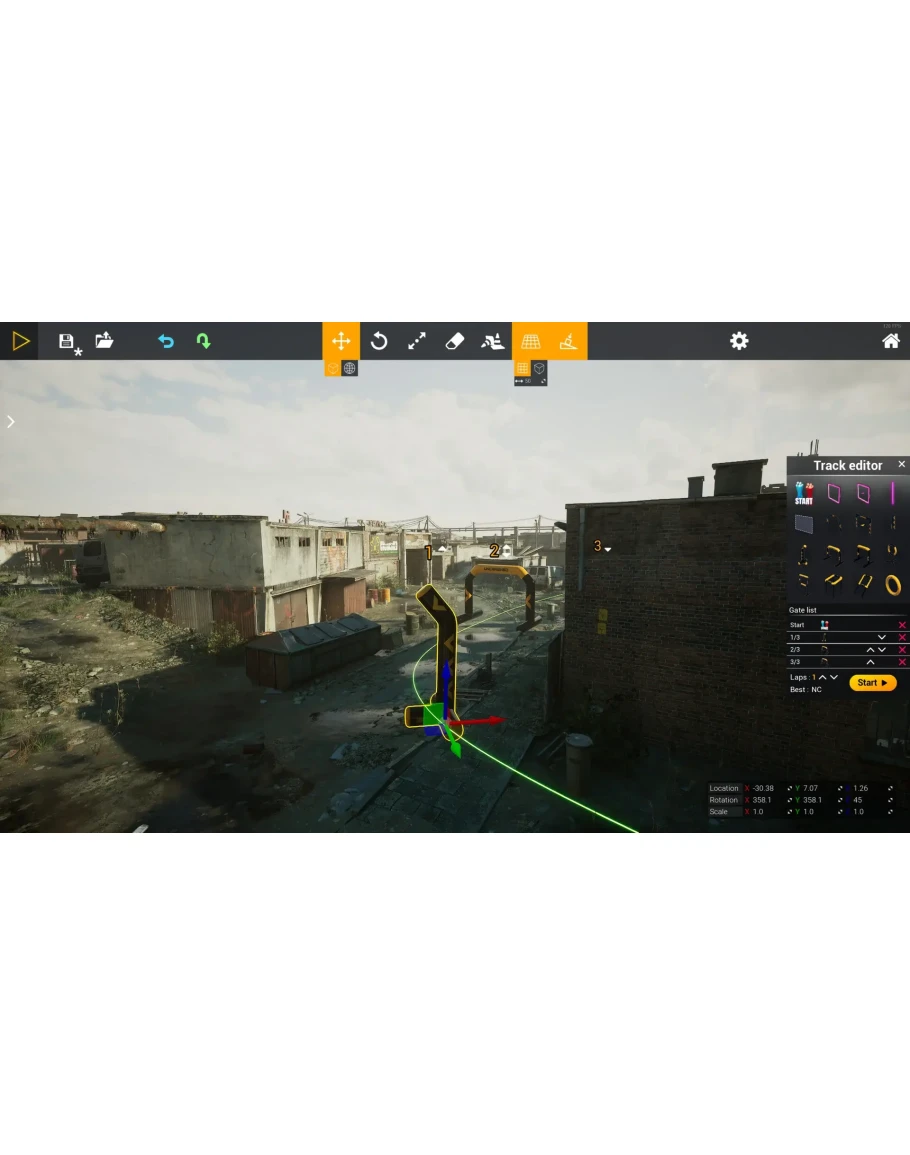
Task: Select the Rotate tool in the toolbar
Action: [x=379, y=341]
